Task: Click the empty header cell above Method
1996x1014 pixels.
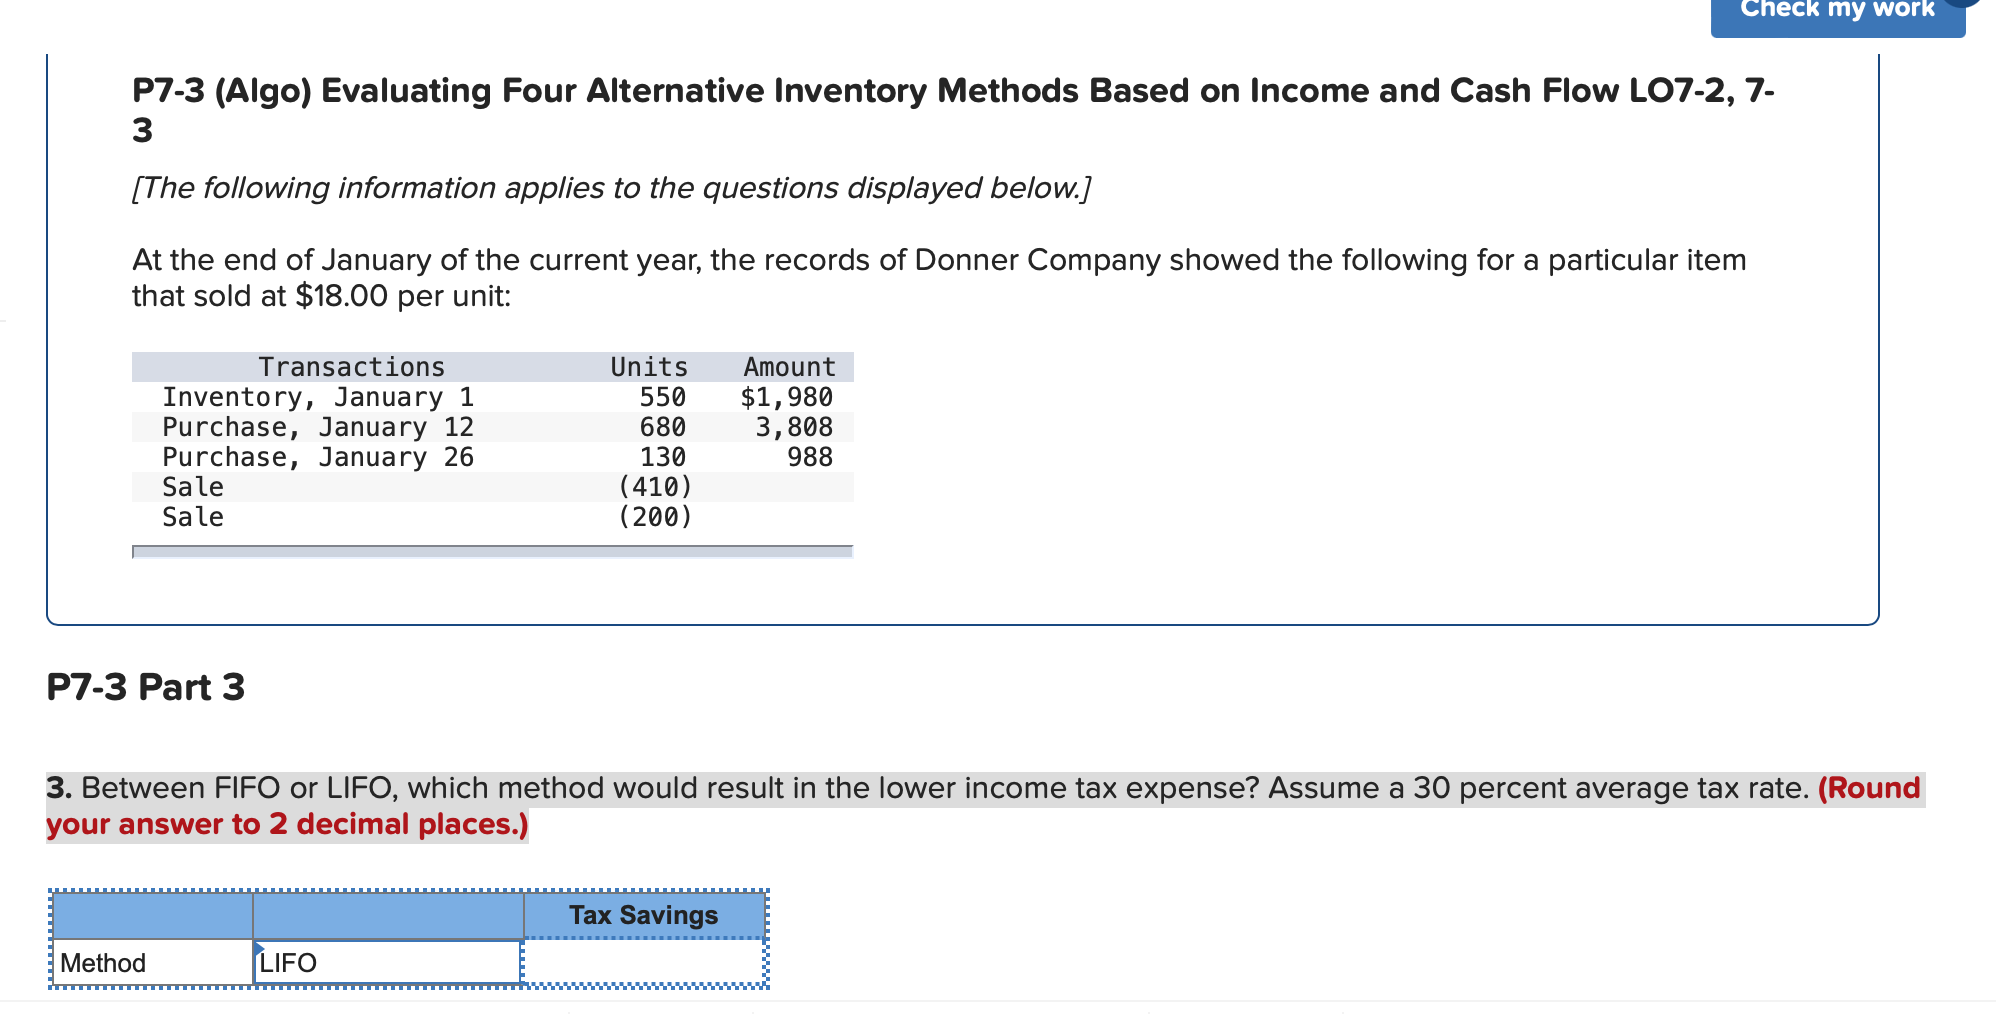Action: click(x=150, y=913)
